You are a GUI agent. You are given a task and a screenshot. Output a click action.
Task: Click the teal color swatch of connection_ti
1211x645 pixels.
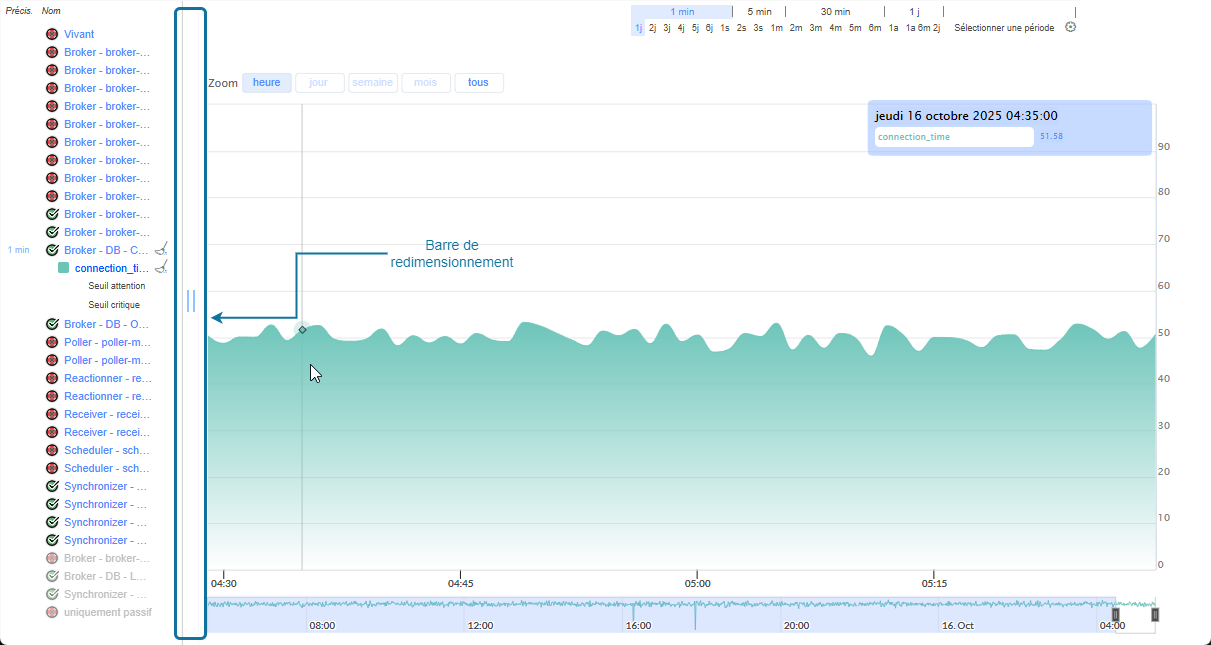tap(64, 268)
